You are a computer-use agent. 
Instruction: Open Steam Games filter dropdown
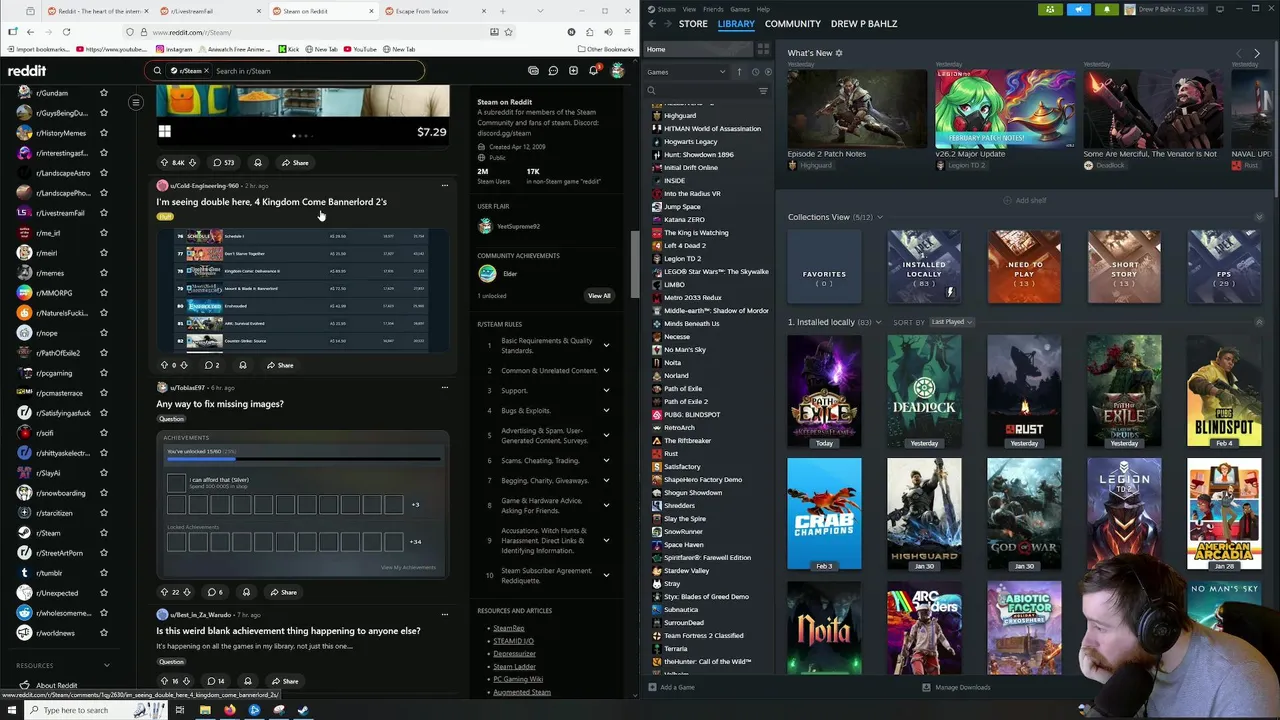pos(687,72)
